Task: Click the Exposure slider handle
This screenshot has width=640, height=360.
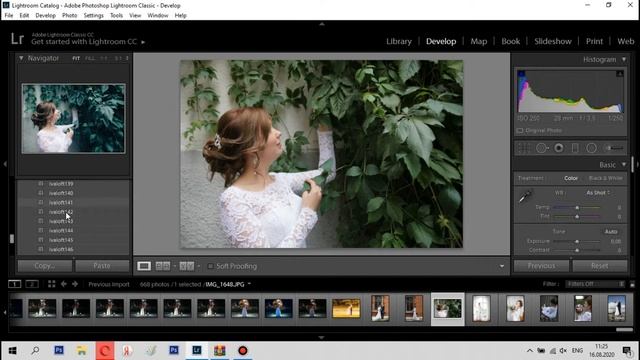Action: pyautogui.click(x=577, y=241)
